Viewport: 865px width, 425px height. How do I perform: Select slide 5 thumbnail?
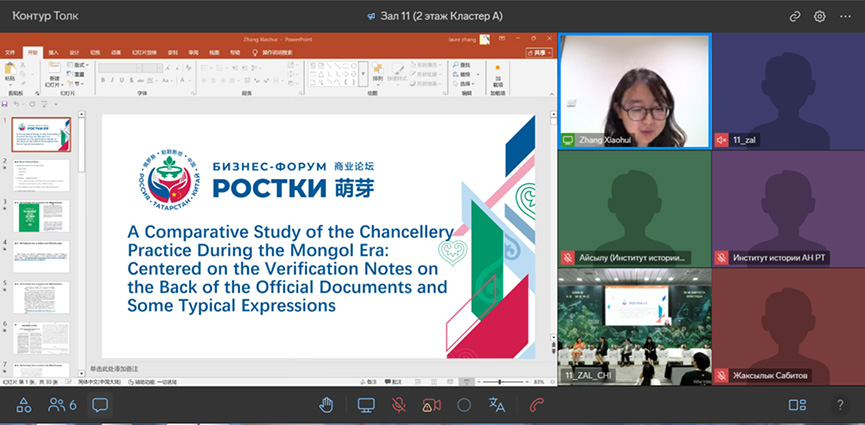coord(41,298)
